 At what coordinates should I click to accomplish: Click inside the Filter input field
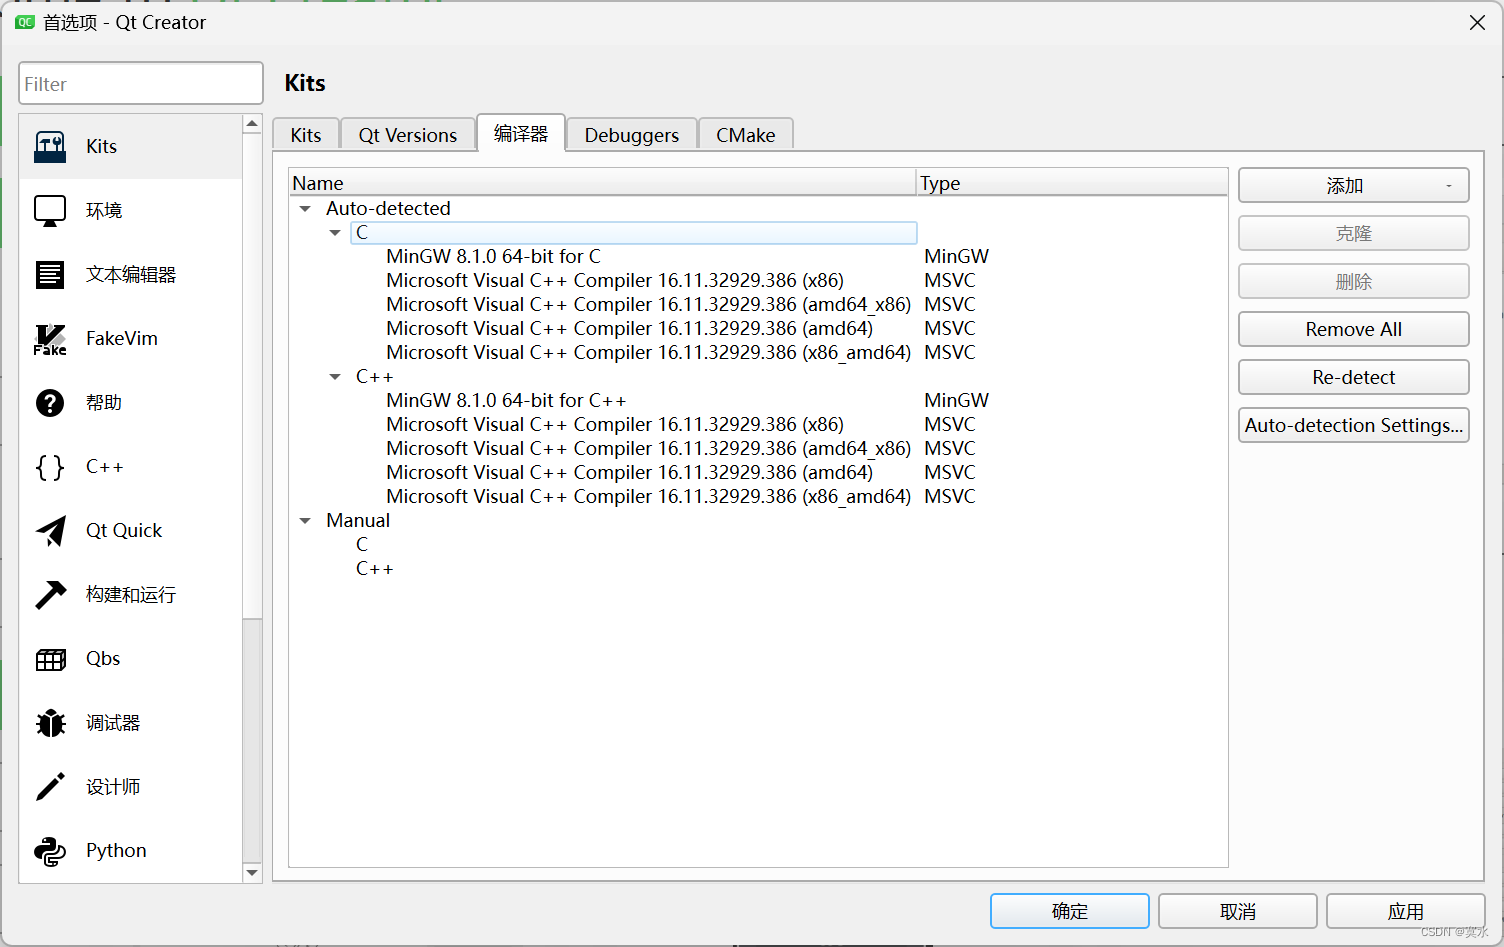coord(140,83)
